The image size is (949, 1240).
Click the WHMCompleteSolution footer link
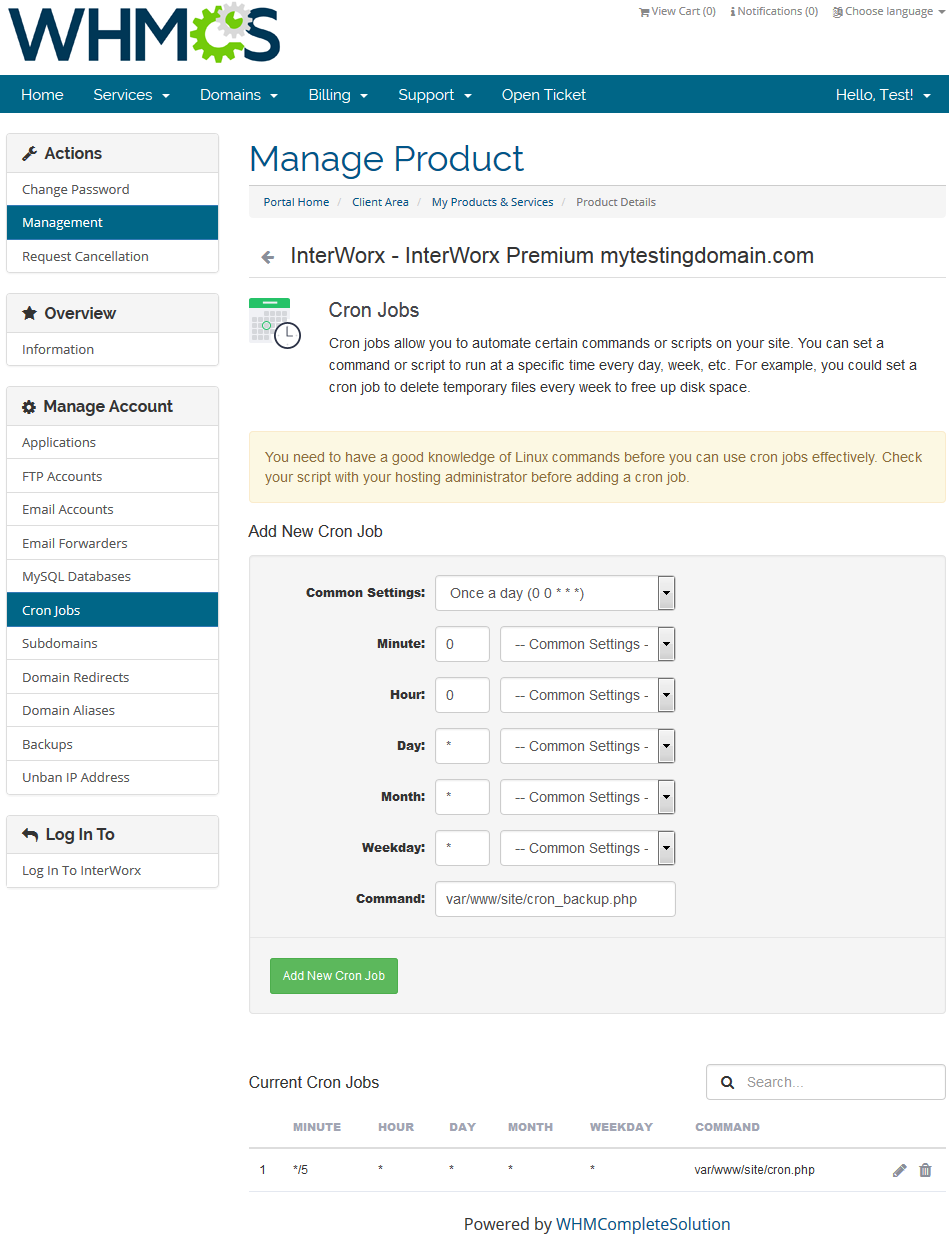pyautogui.click(x=643, y=1224)
